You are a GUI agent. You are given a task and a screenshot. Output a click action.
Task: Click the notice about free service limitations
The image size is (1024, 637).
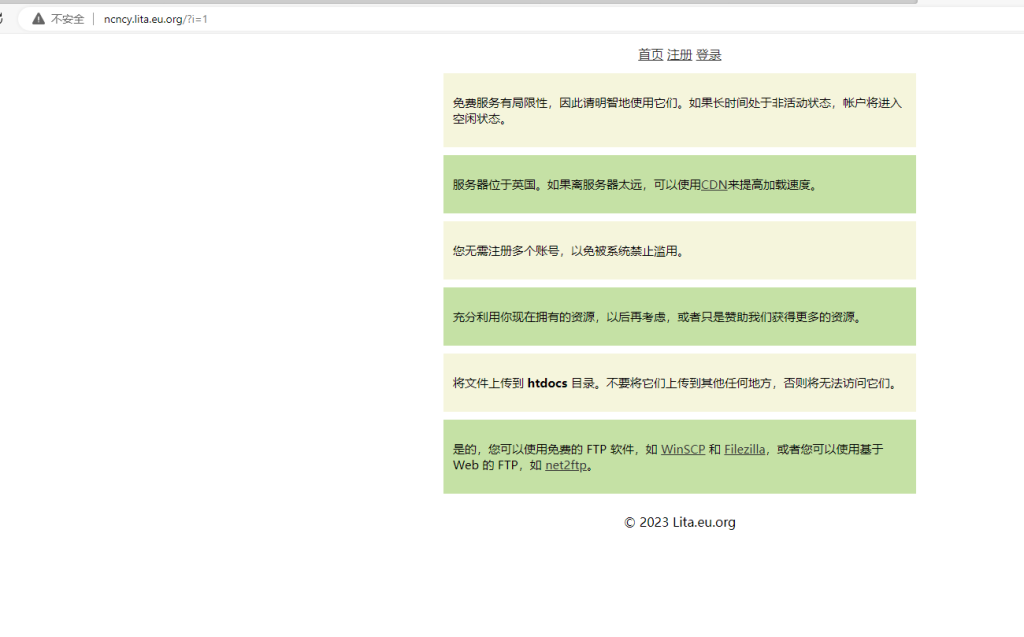tap(679, 110)
